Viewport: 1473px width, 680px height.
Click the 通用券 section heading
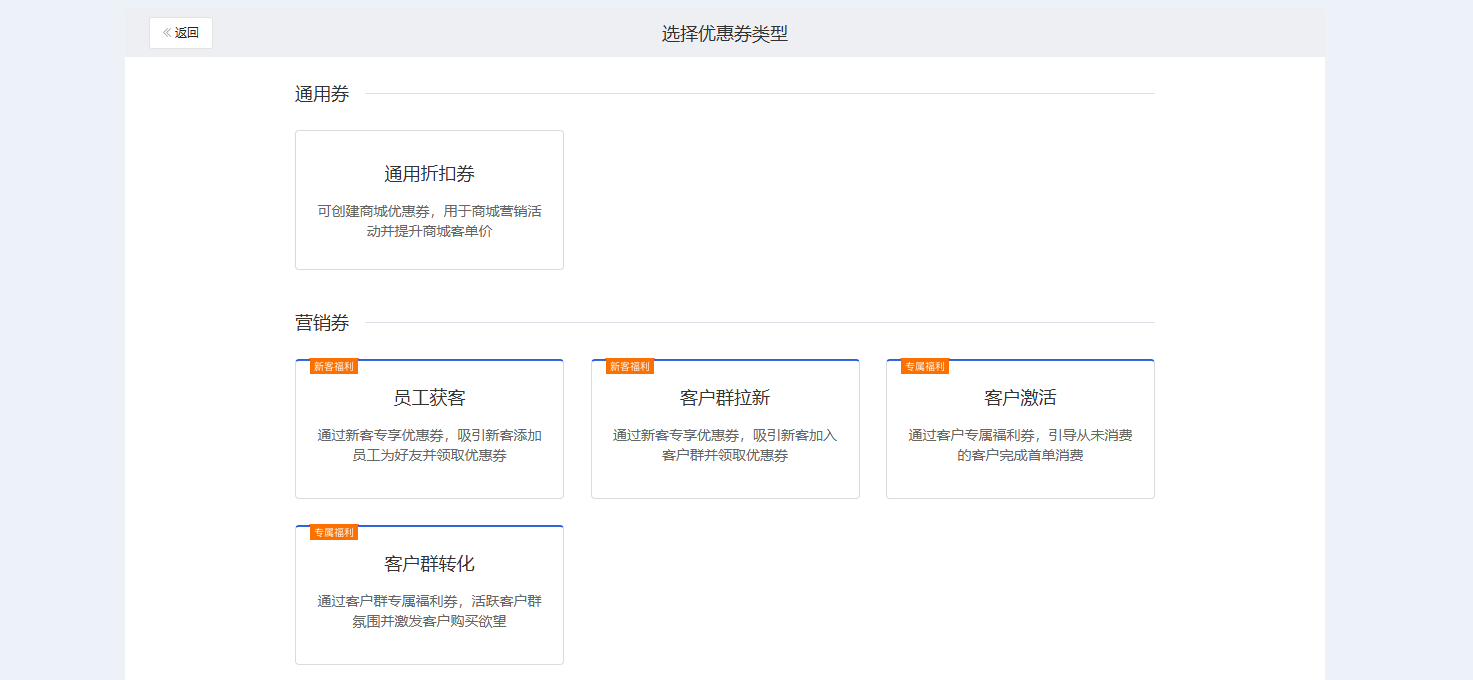tap(322, 94)
